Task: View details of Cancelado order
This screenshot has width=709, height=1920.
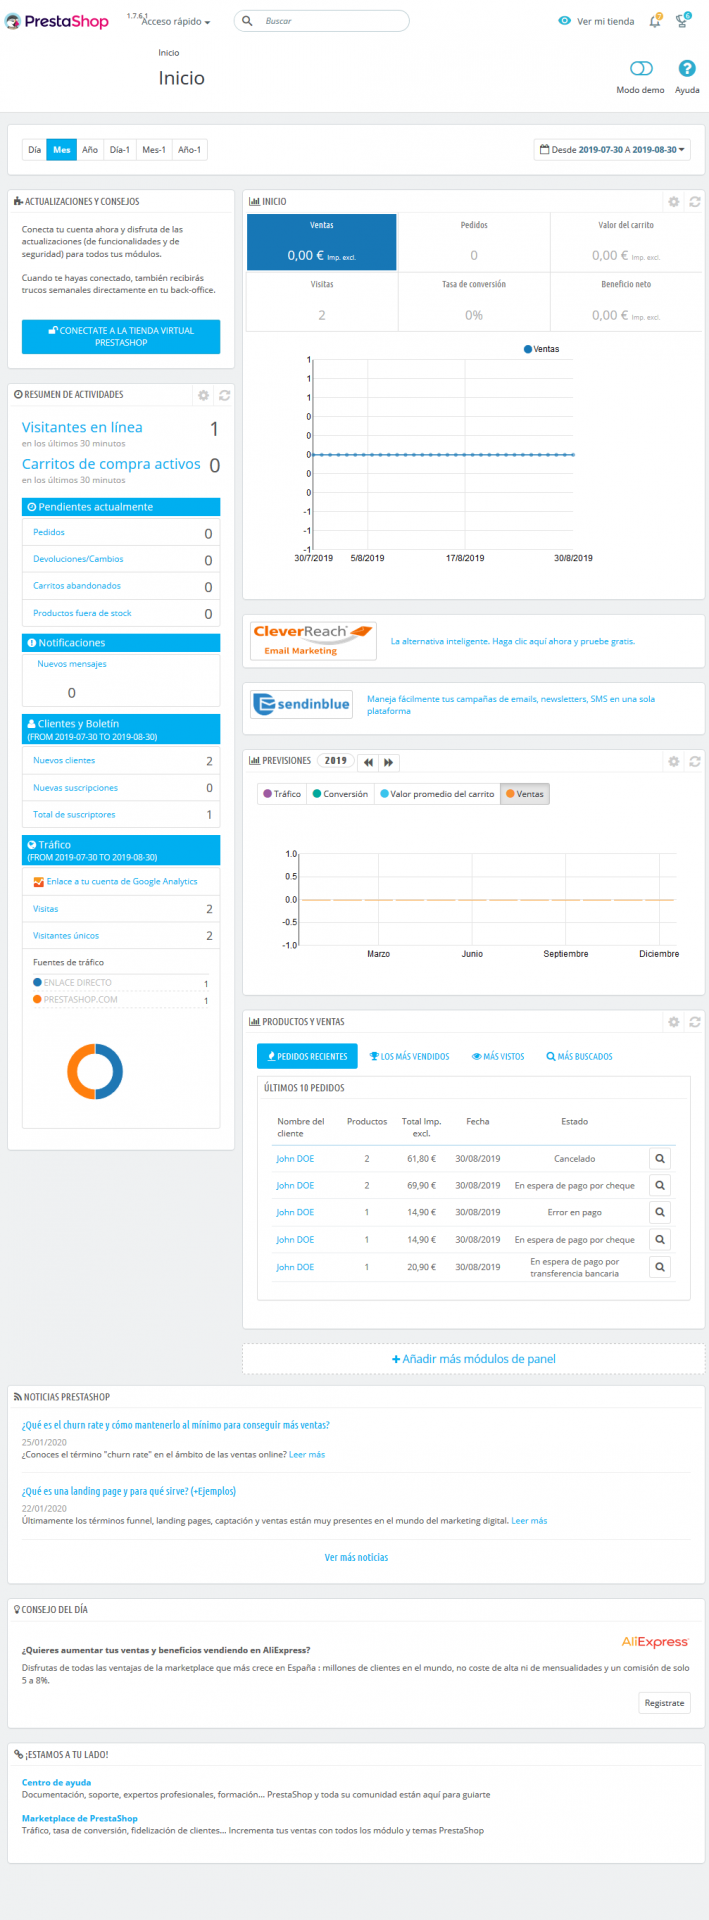Action: (660, 1159)
